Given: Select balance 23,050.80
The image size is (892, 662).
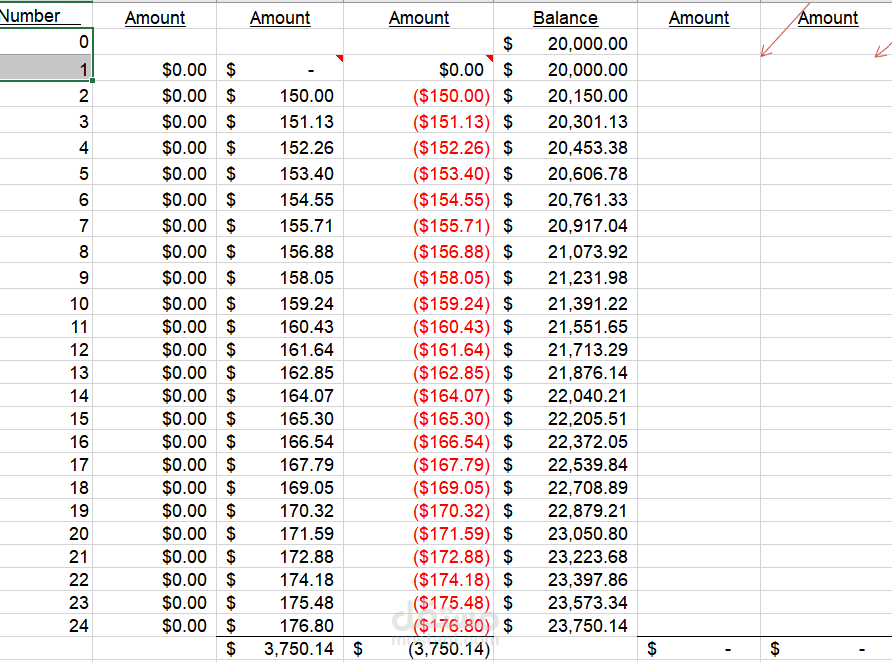Looking at the screenshot, I should click(x=565, y=533).
